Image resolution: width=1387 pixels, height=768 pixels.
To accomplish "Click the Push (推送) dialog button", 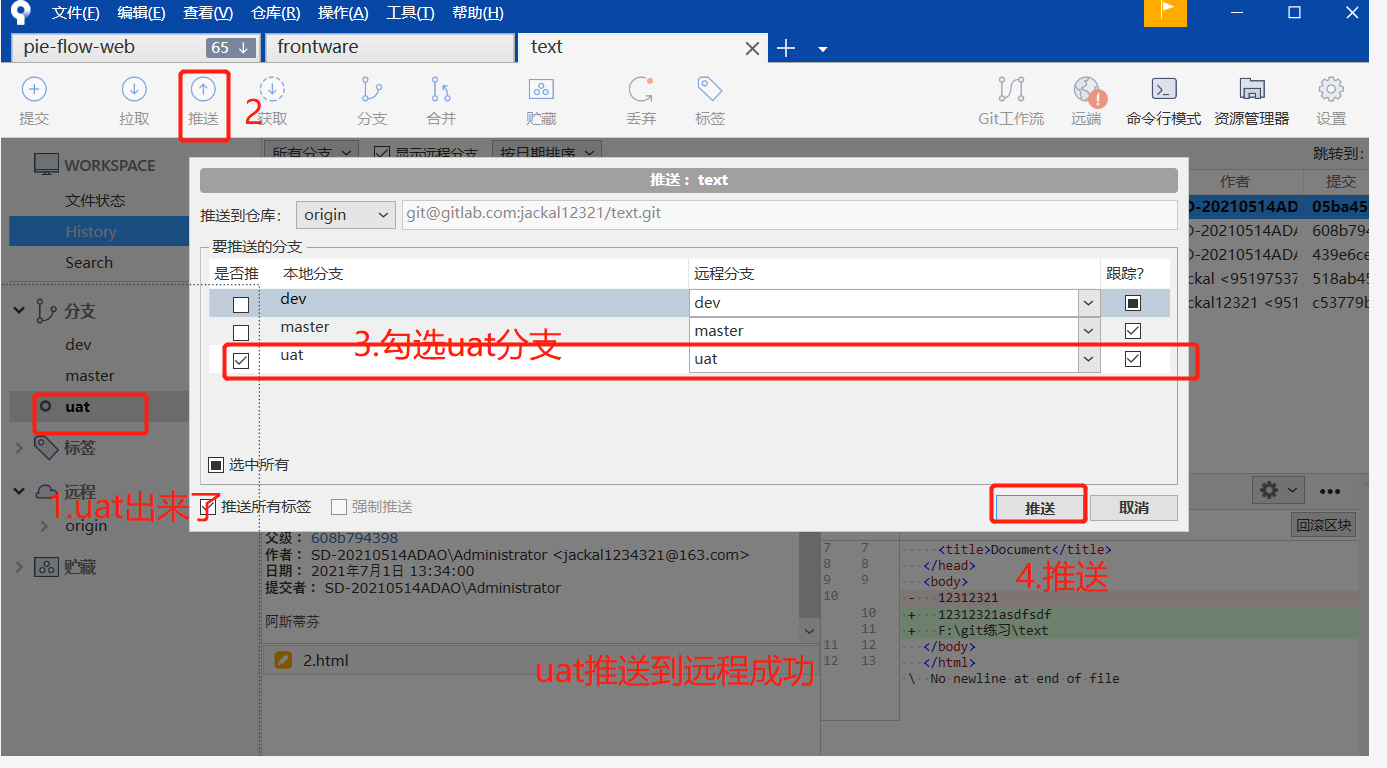I will tap(1039, 508).
